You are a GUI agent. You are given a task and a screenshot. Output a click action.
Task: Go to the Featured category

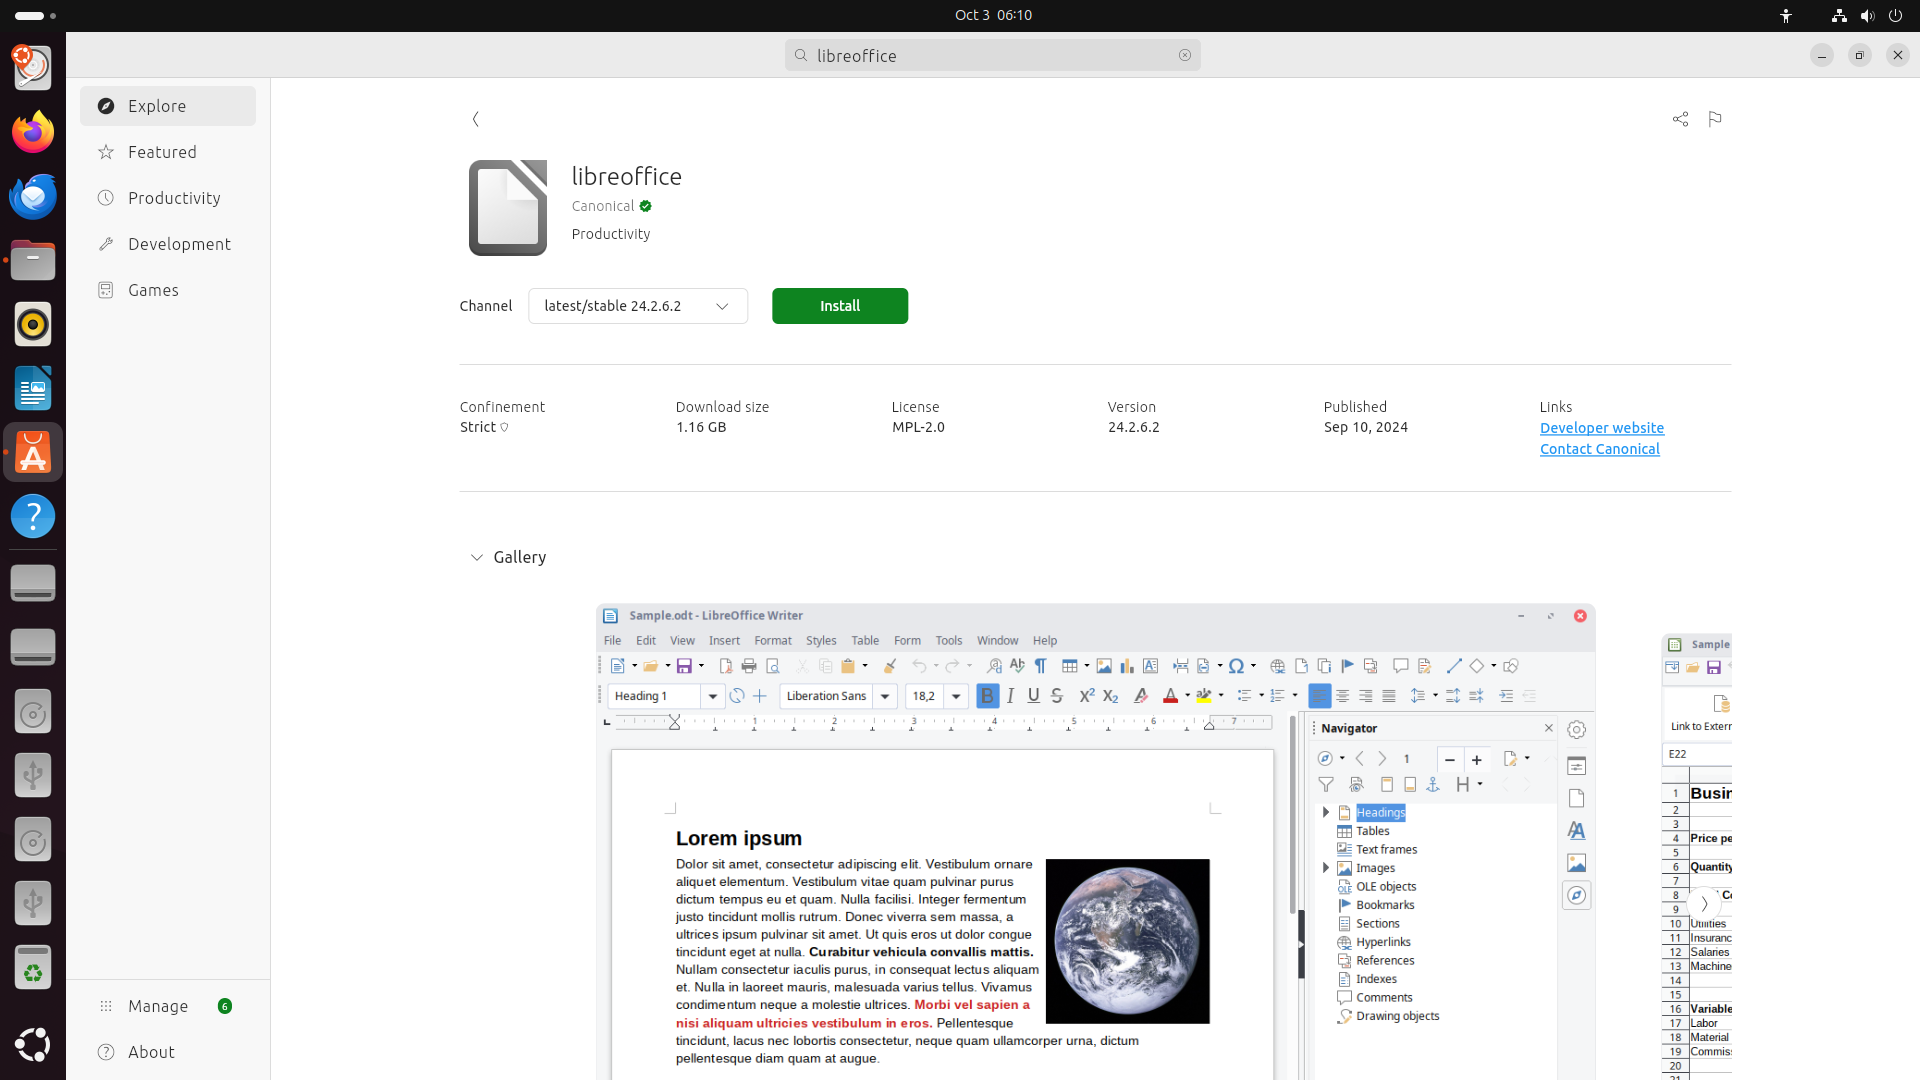click(168, 152)
